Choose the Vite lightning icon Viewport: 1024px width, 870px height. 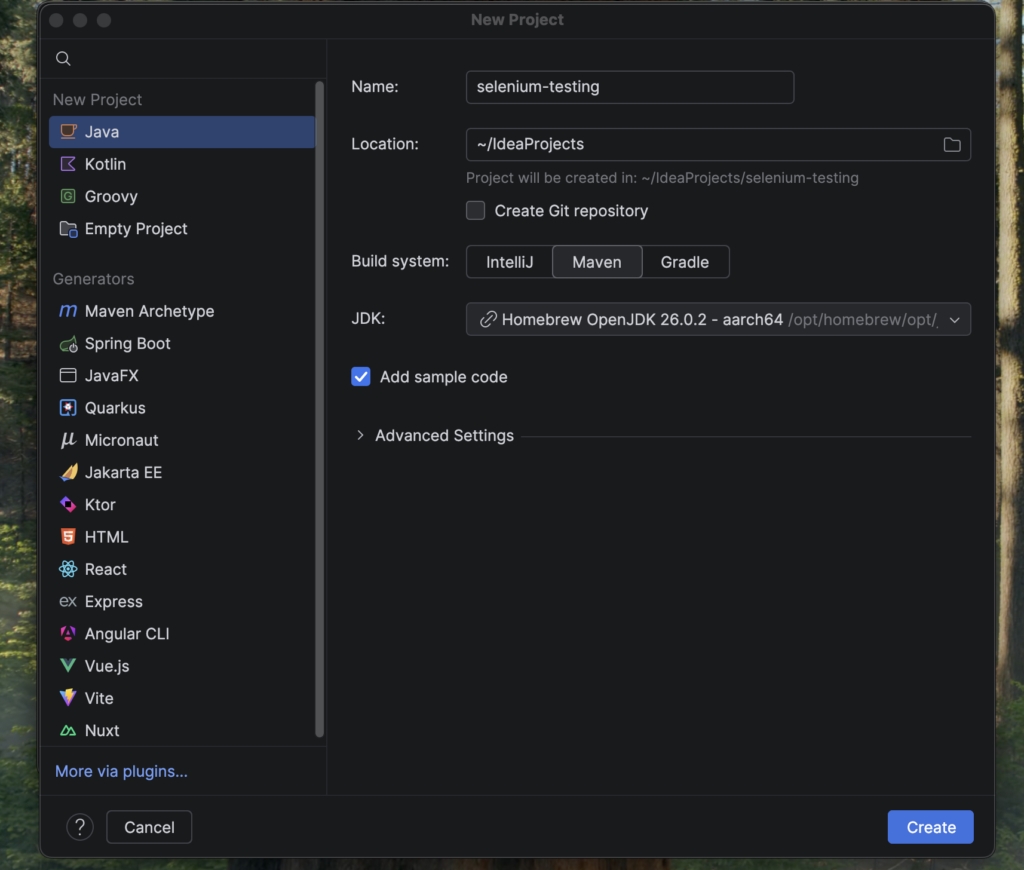tap(68, 698)
